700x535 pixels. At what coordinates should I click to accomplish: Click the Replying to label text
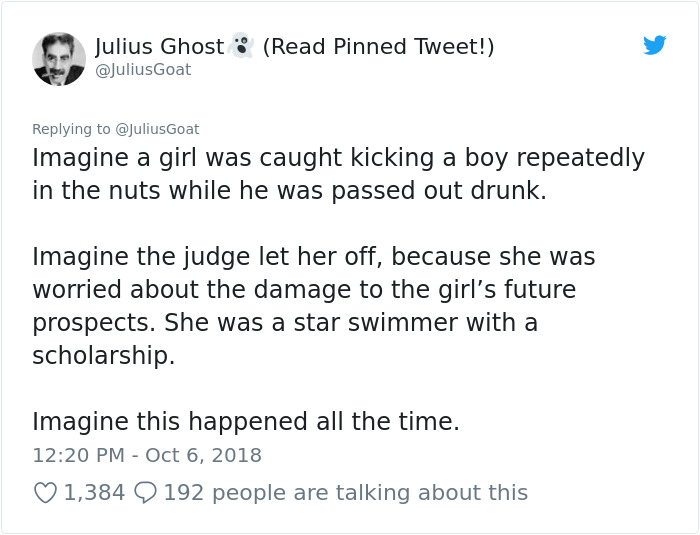click(72, 129)
